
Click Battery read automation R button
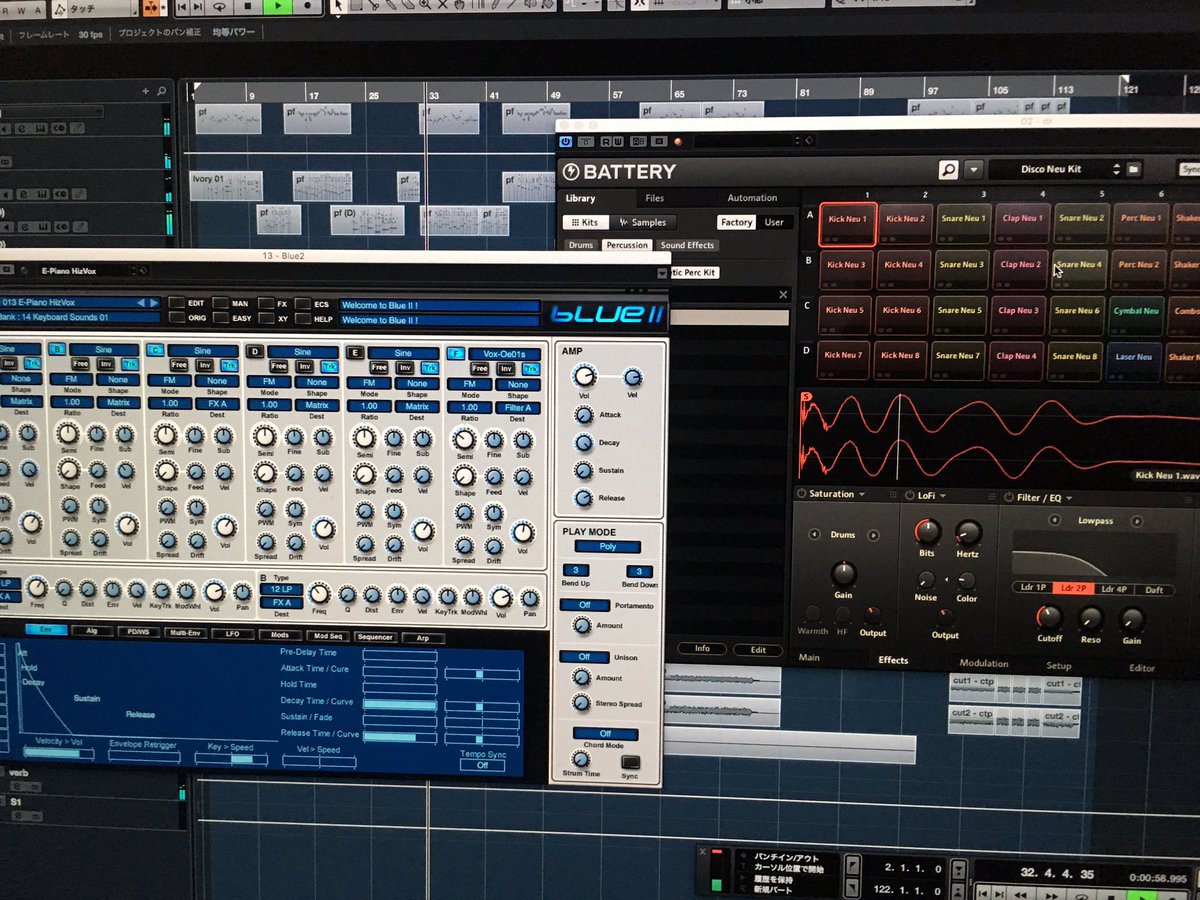605,142
